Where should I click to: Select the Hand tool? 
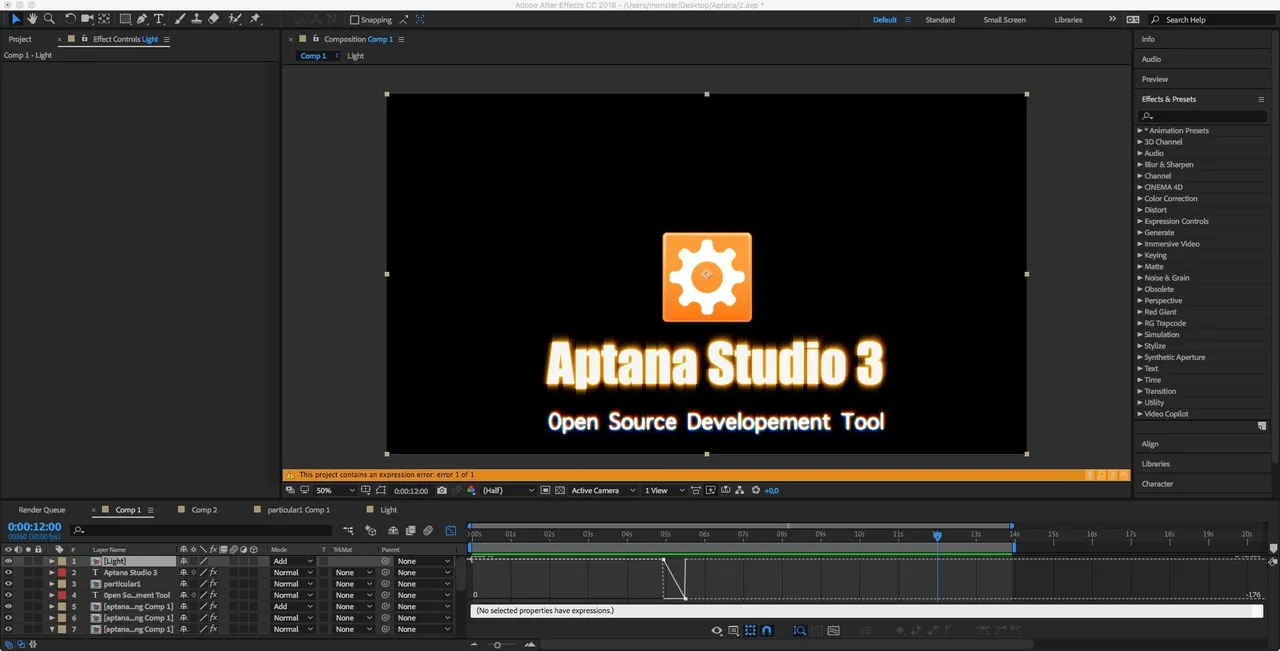[x=32, y=19]
